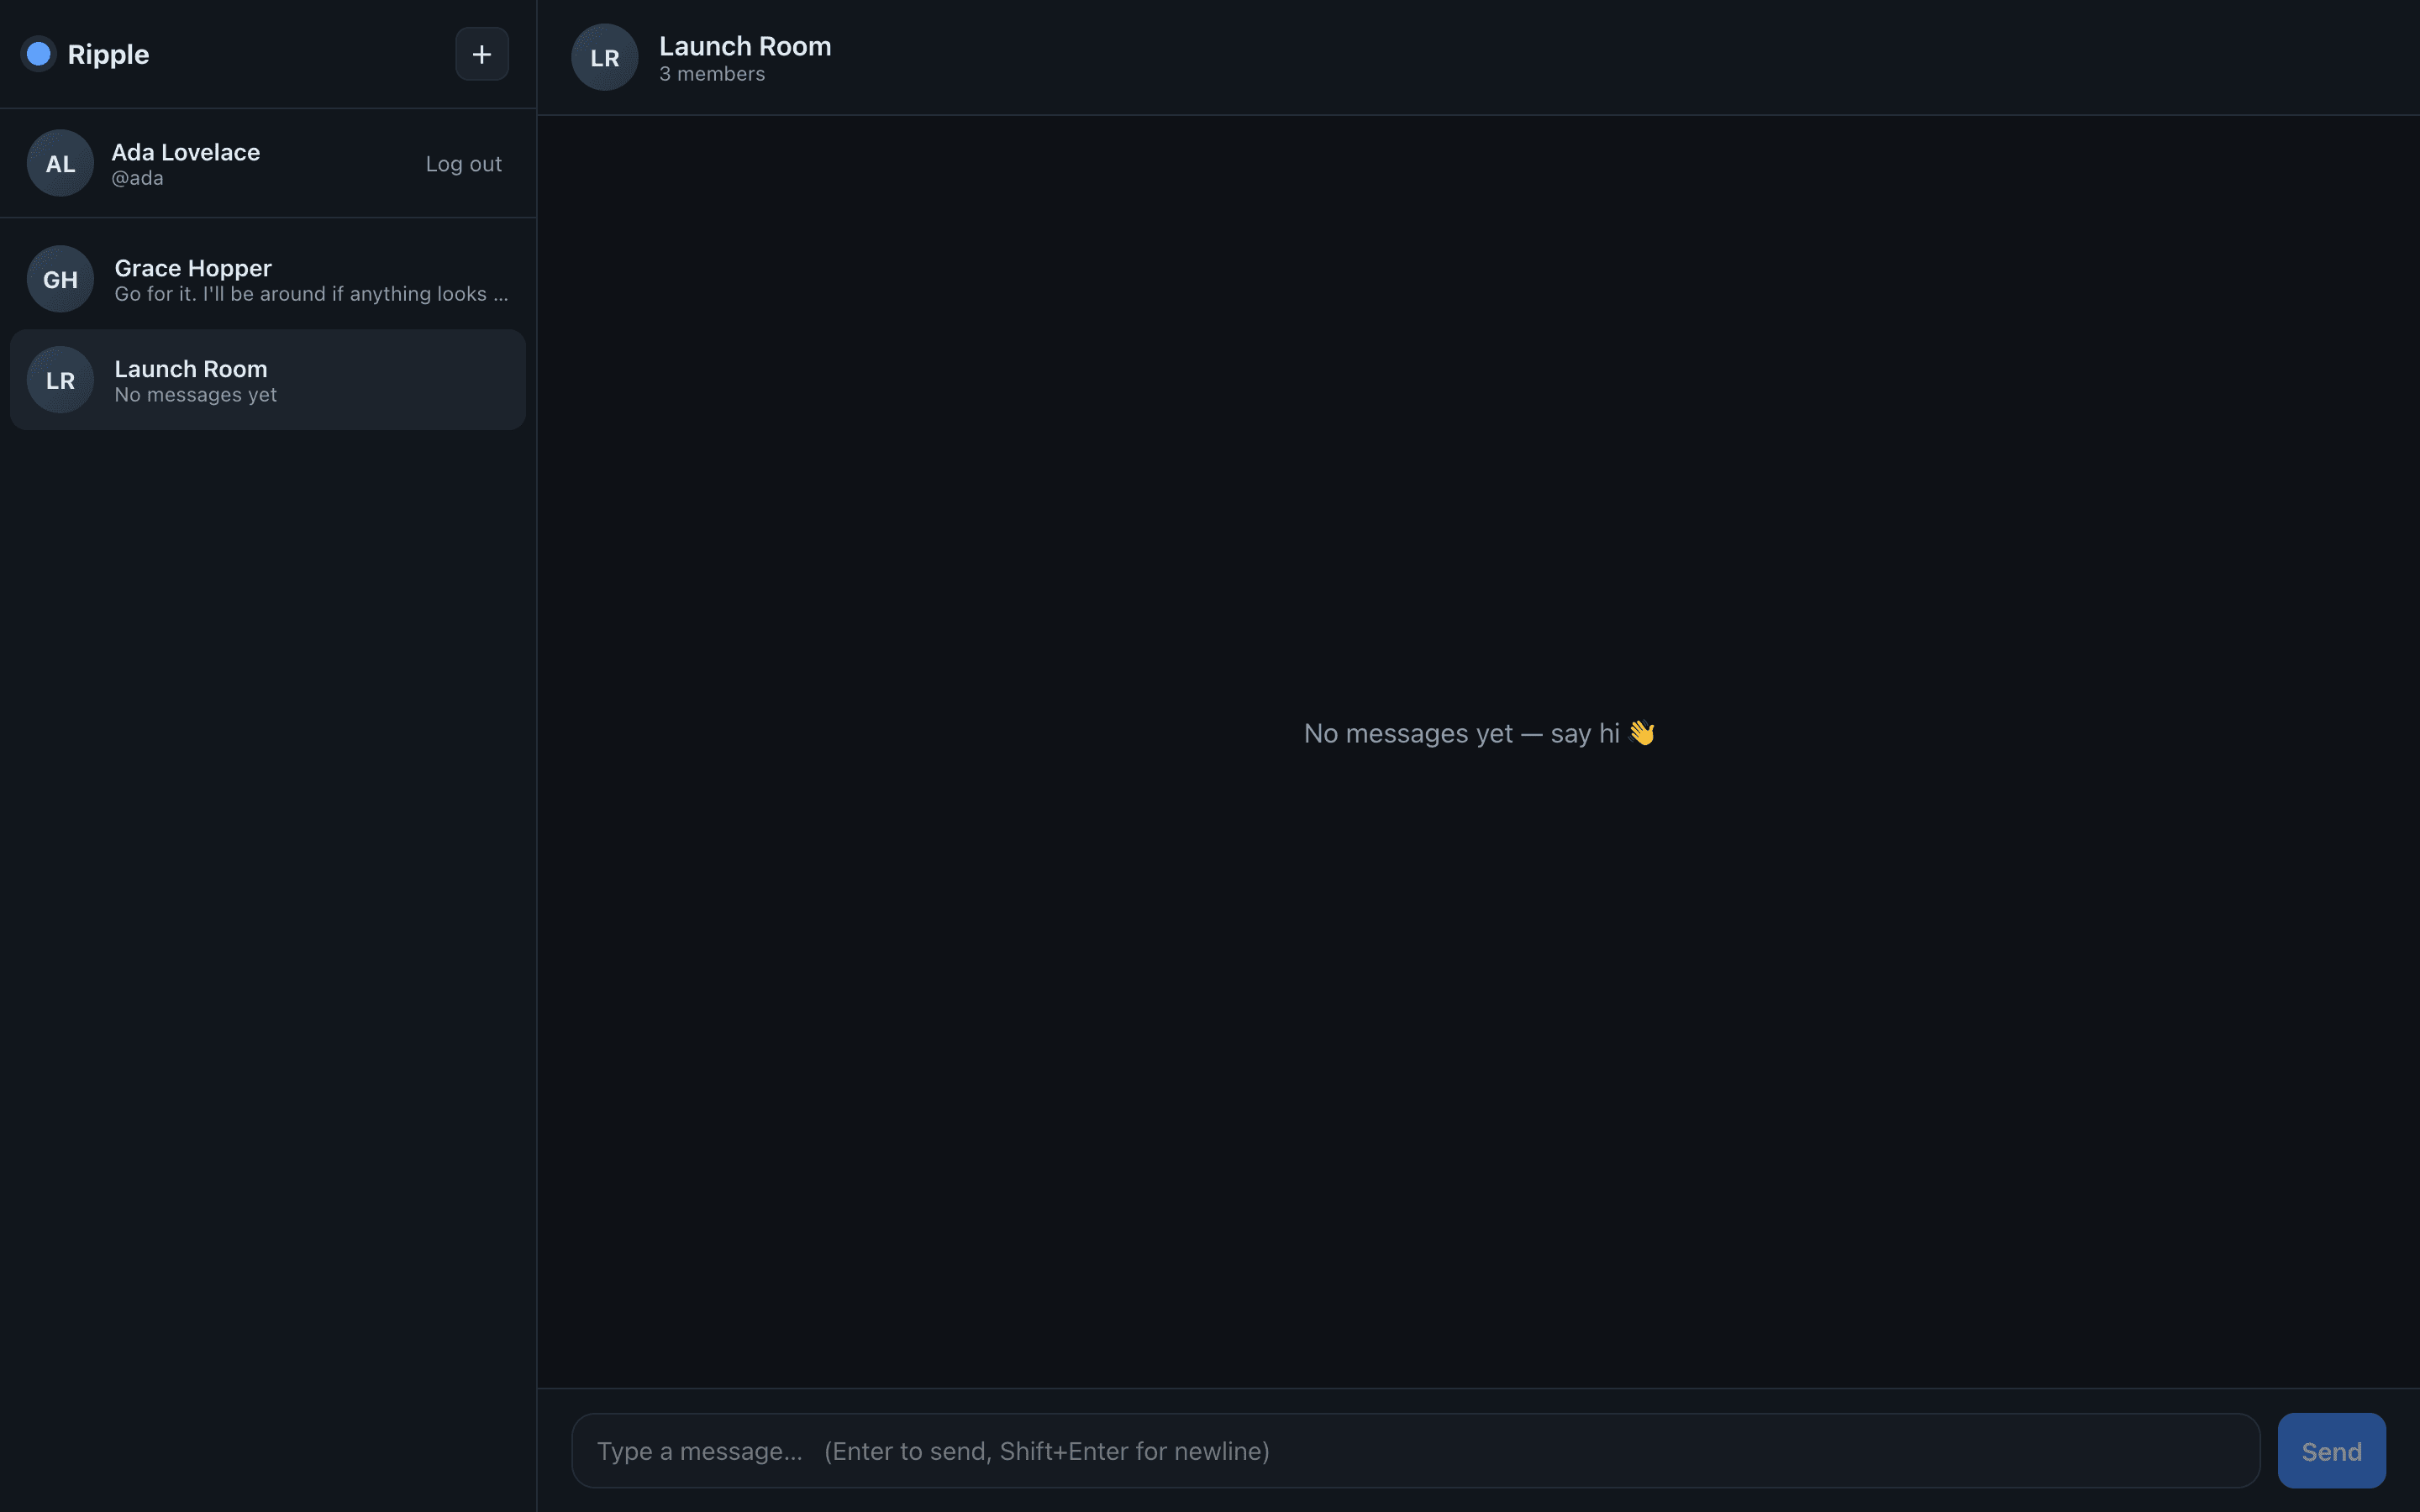2420x1512 pixels.
Task: Click the LR avatar in chat header
Action: pyautogui.click(x=604, y=58)
